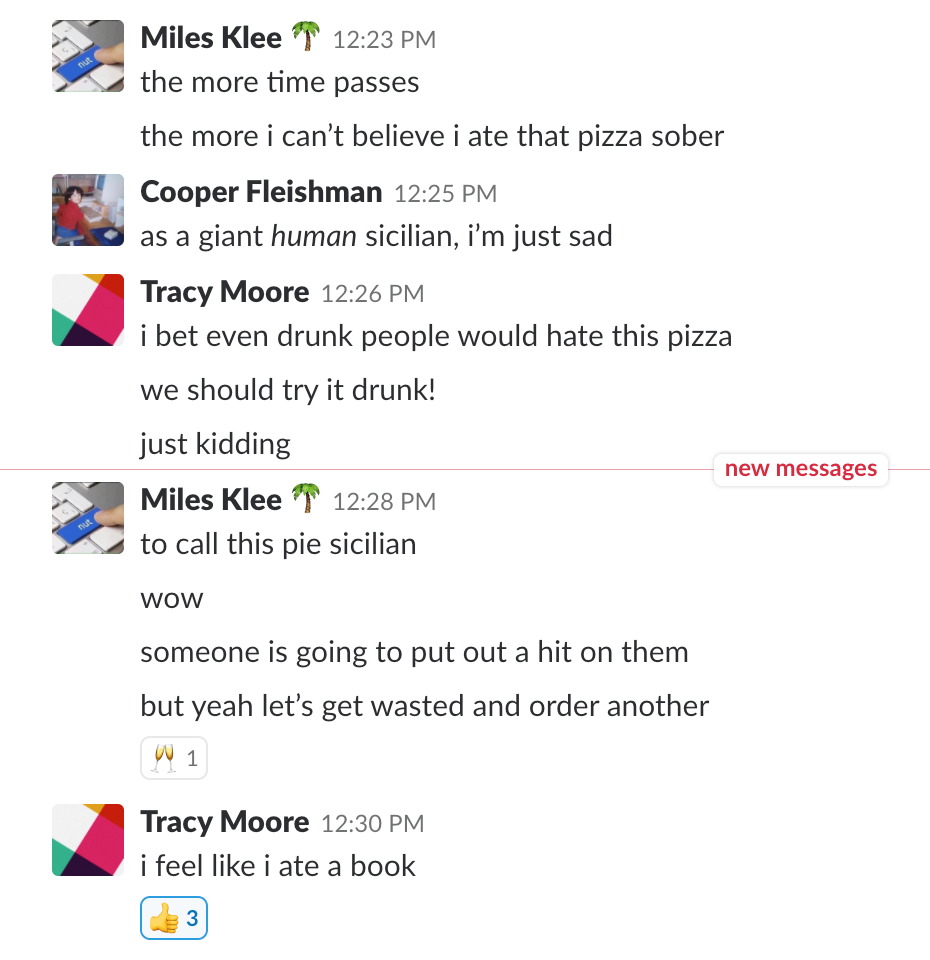The height and width of the screenshot is (960, 930).
Task: Open Tracy Moore's name at 12:30 PM
Action: (225, 822)
